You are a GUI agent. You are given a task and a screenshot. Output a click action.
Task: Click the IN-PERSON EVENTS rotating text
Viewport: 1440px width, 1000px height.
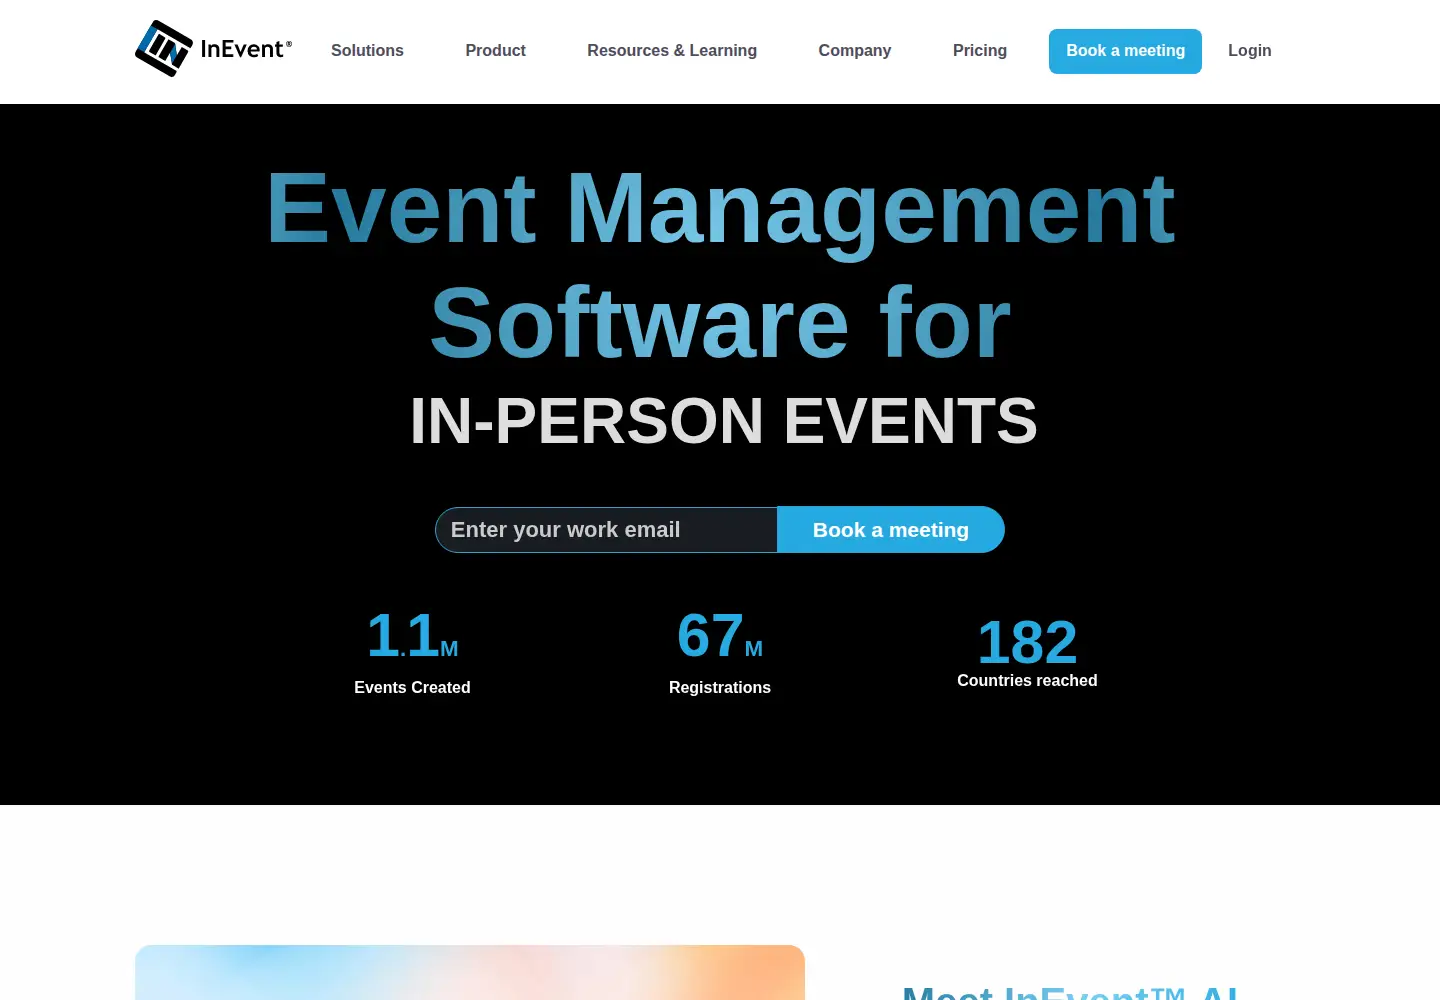coord(724,421)
